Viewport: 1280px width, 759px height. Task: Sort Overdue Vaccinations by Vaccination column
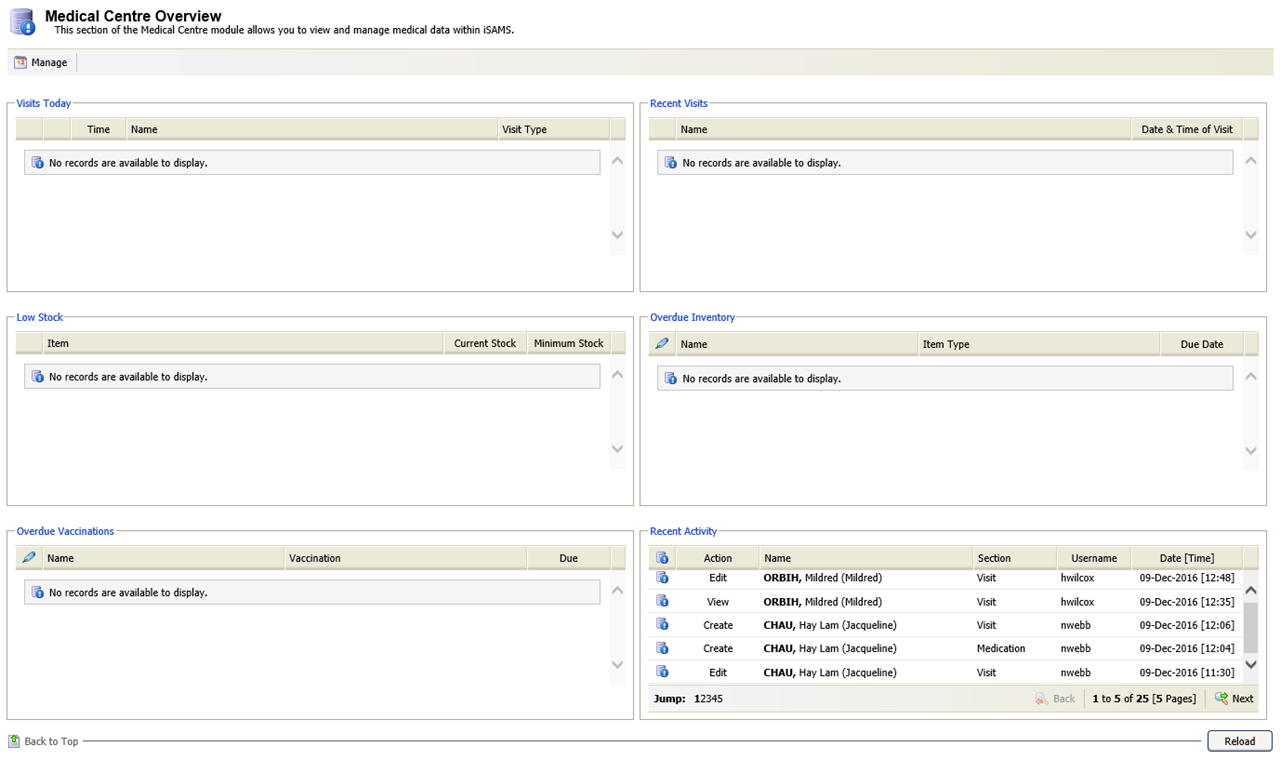(405, 558)
